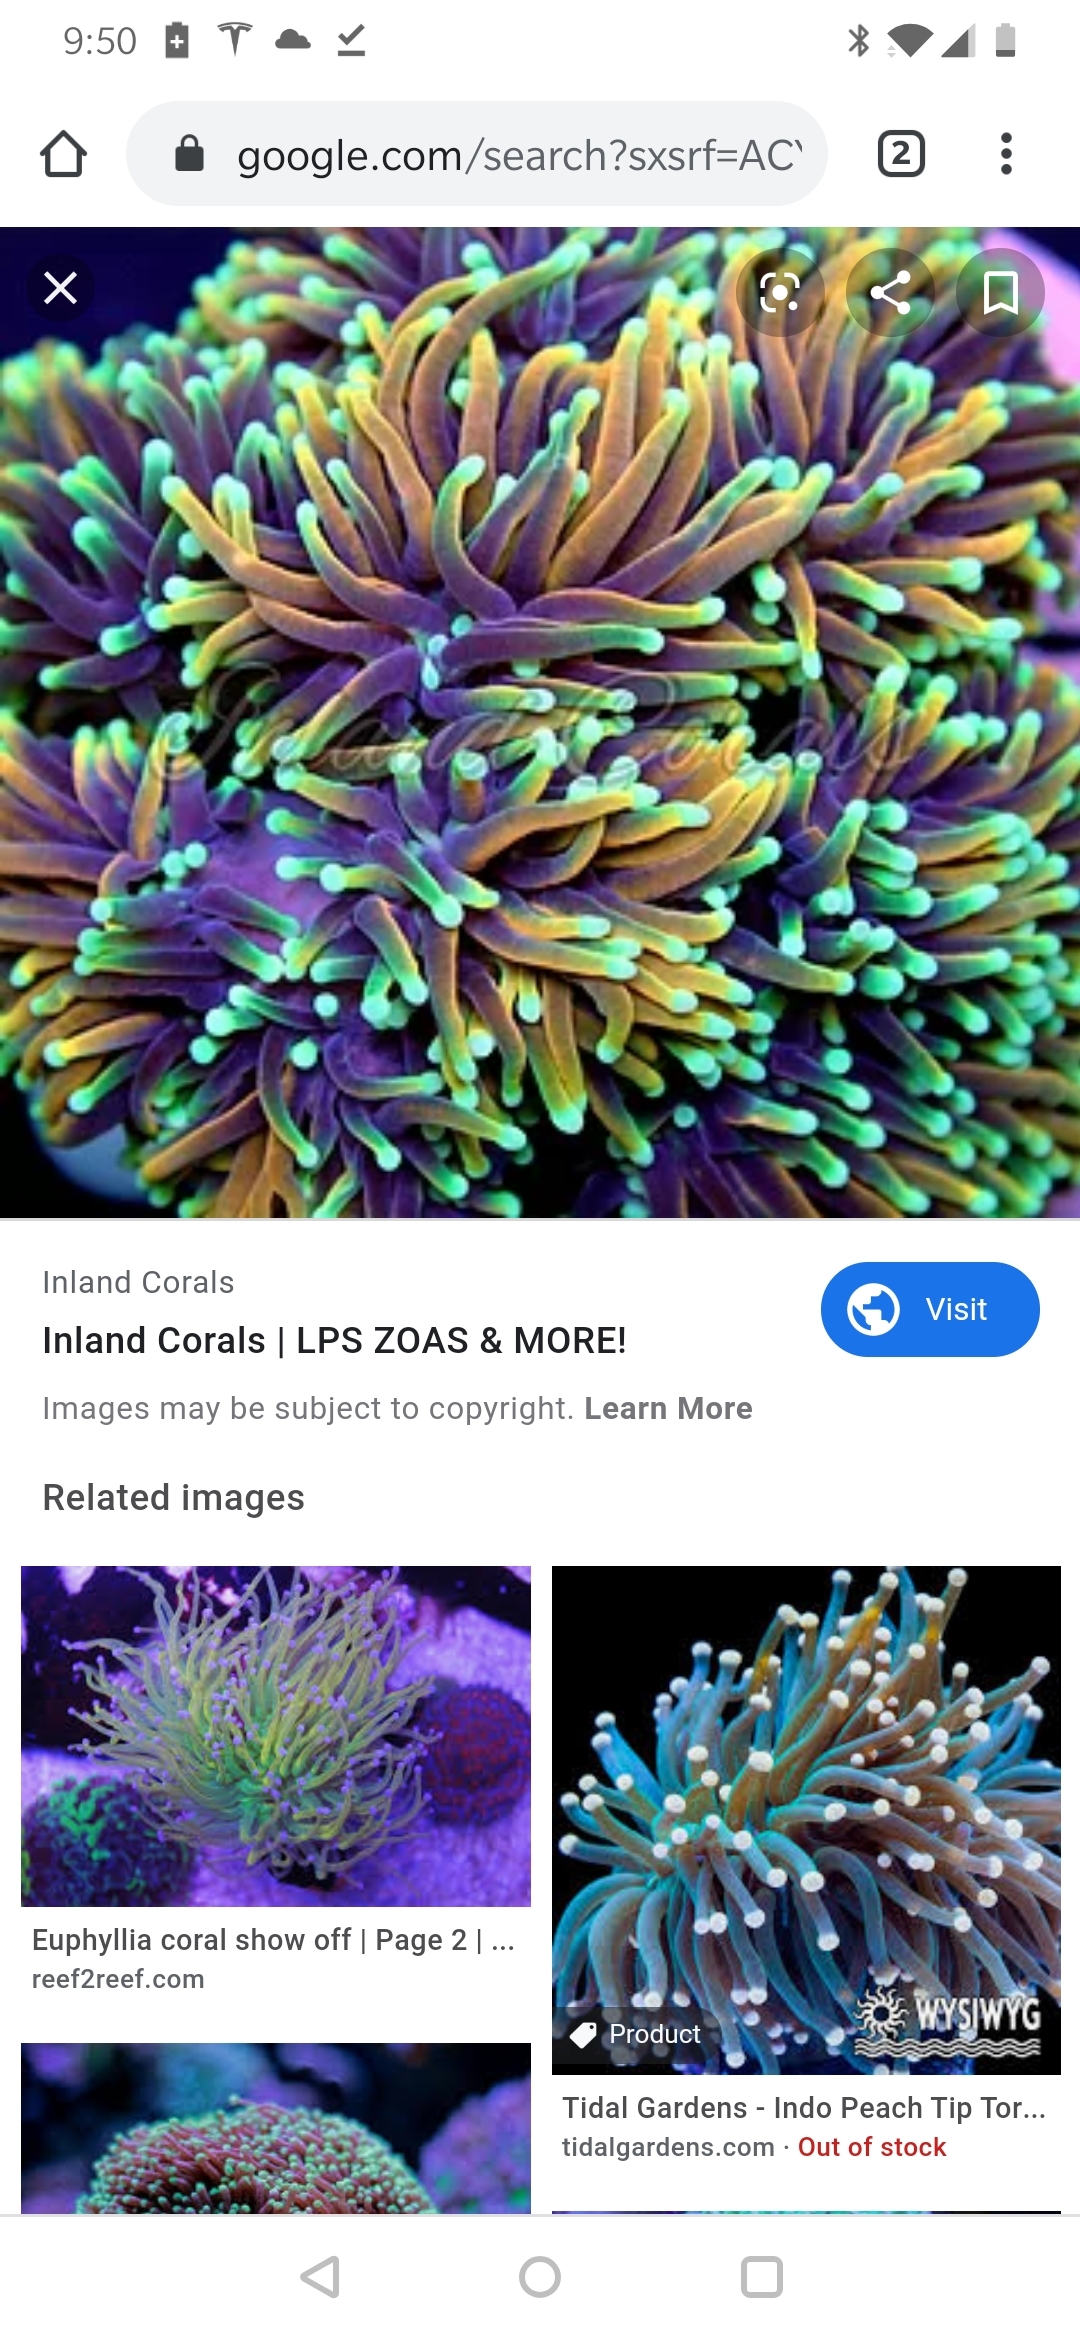
Task: Open reef2reef.com source link
Action: 118,1979
